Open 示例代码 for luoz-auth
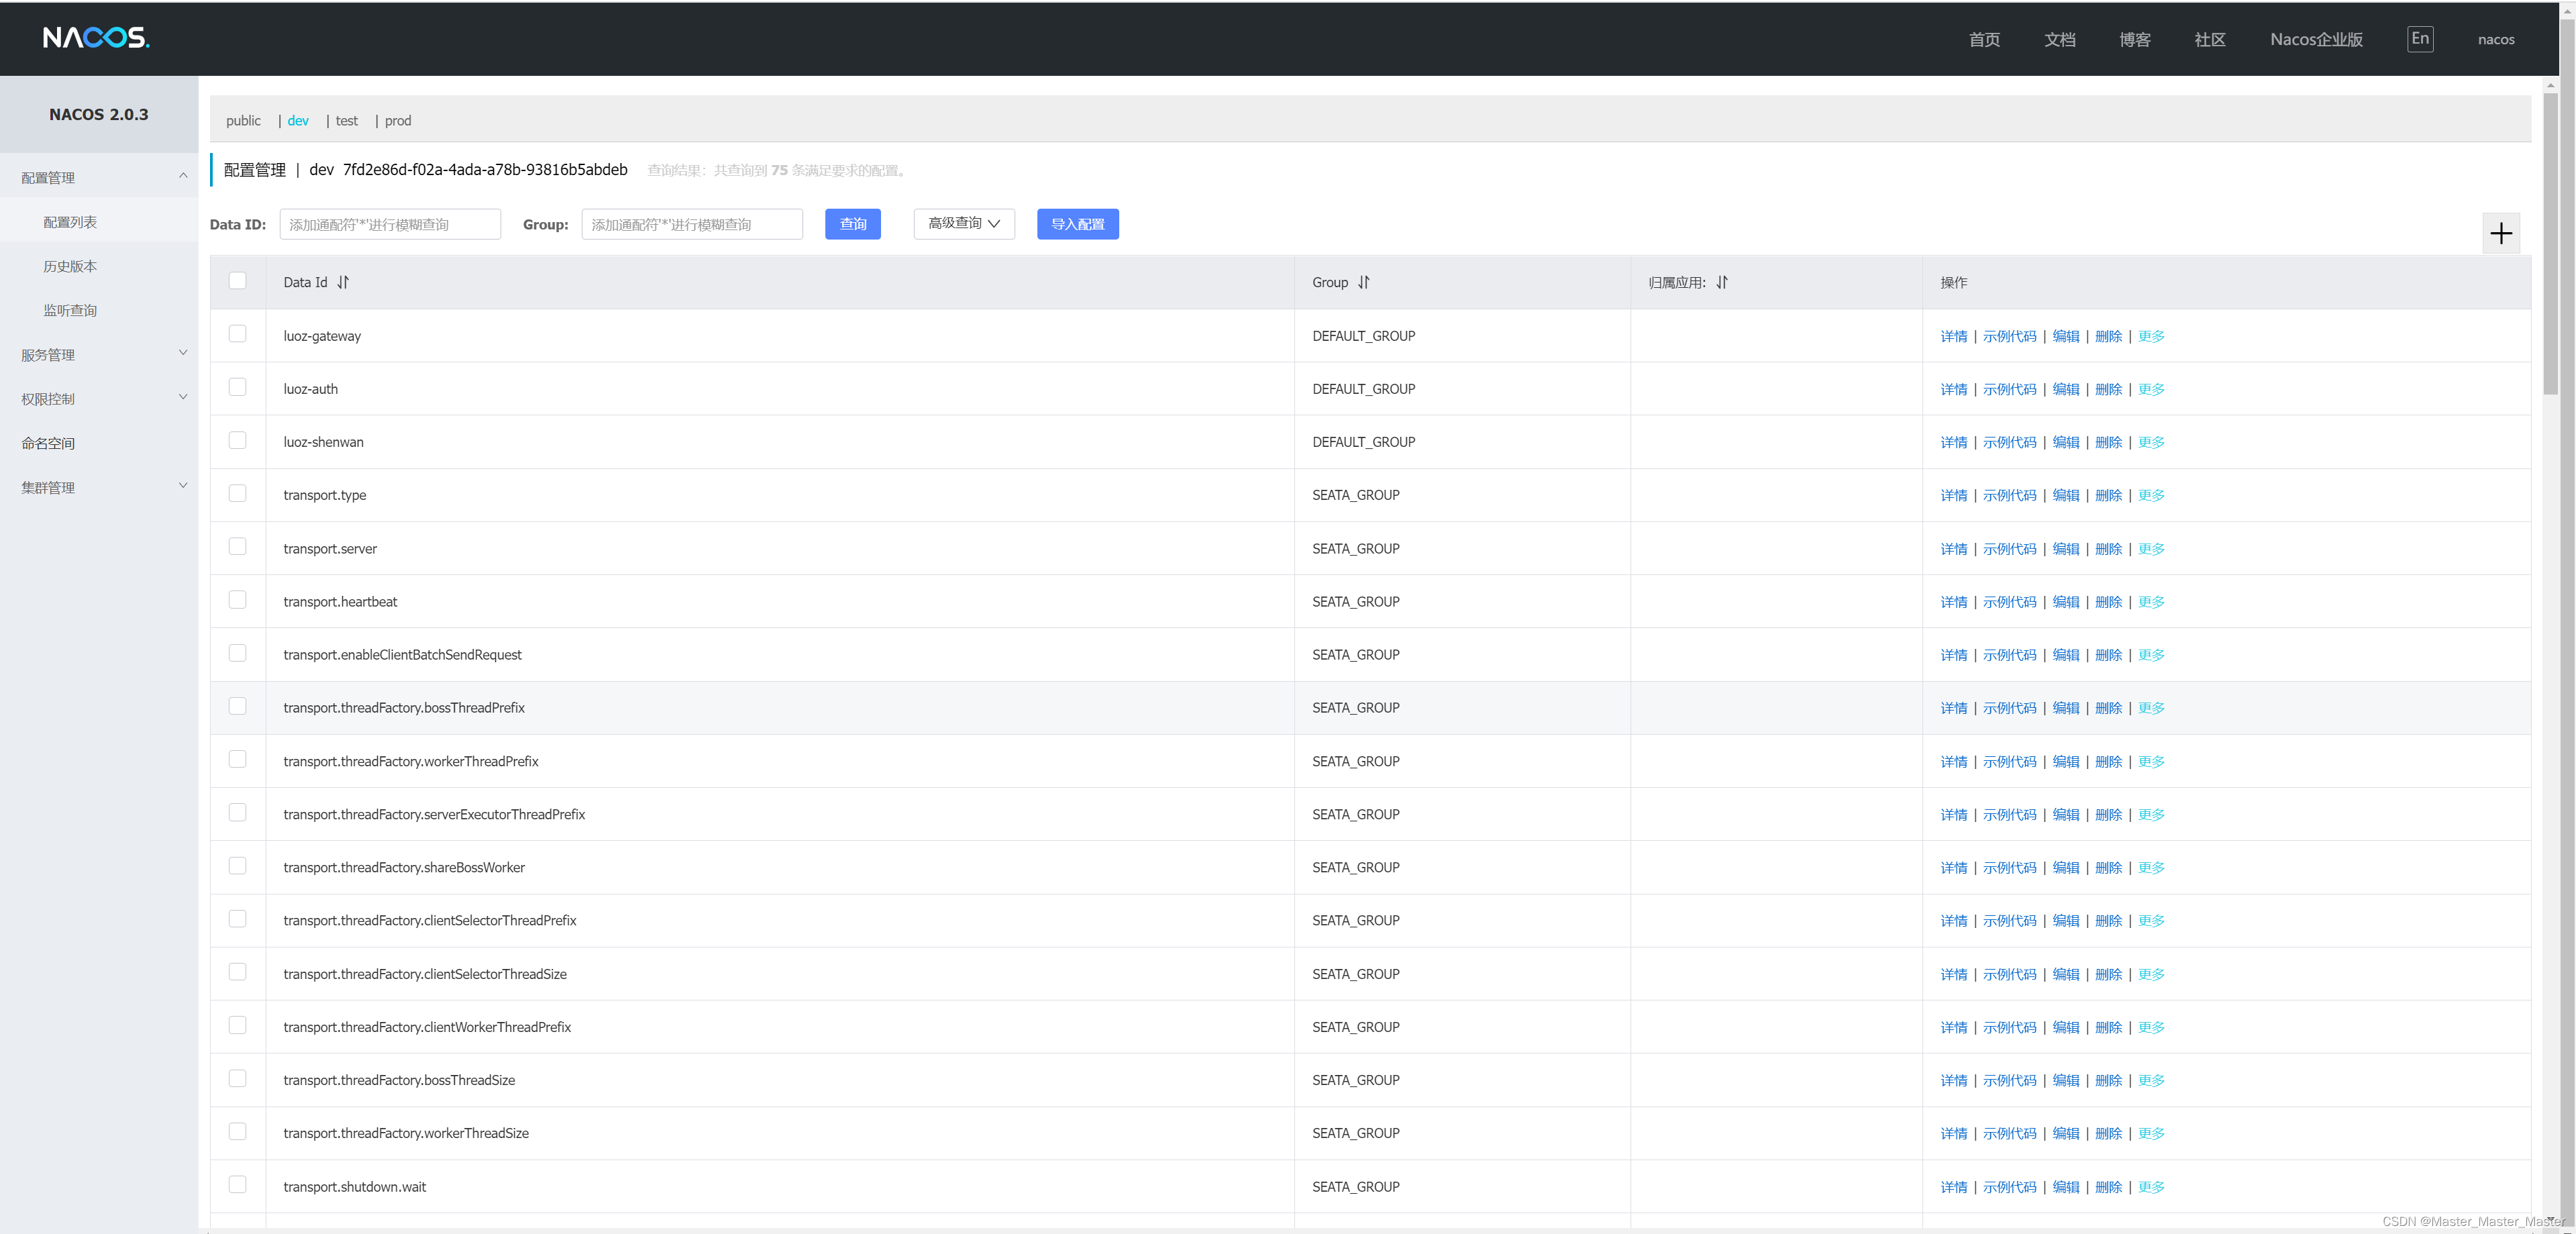 point(2009,389)
